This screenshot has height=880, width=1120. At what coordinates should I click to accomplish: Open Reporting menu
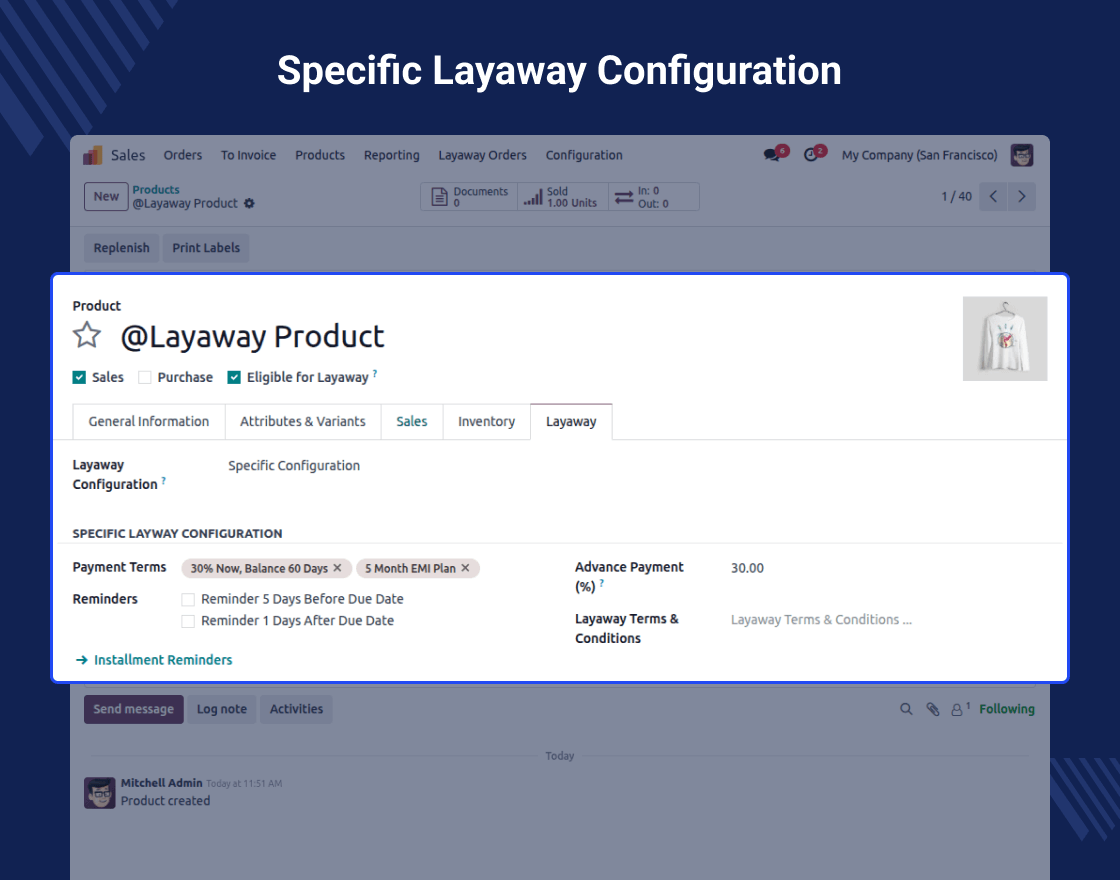tap(391, 155)
